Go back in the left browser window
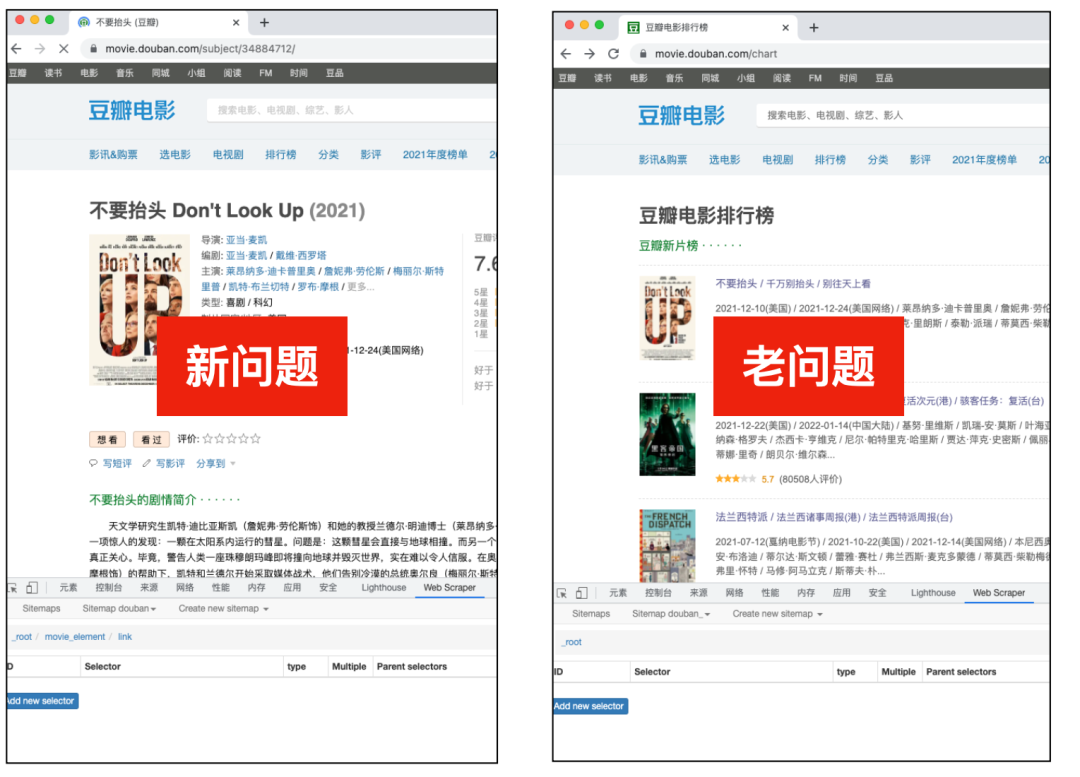The height and width of the screenshot is (777, 1080). tap(16, 48)
